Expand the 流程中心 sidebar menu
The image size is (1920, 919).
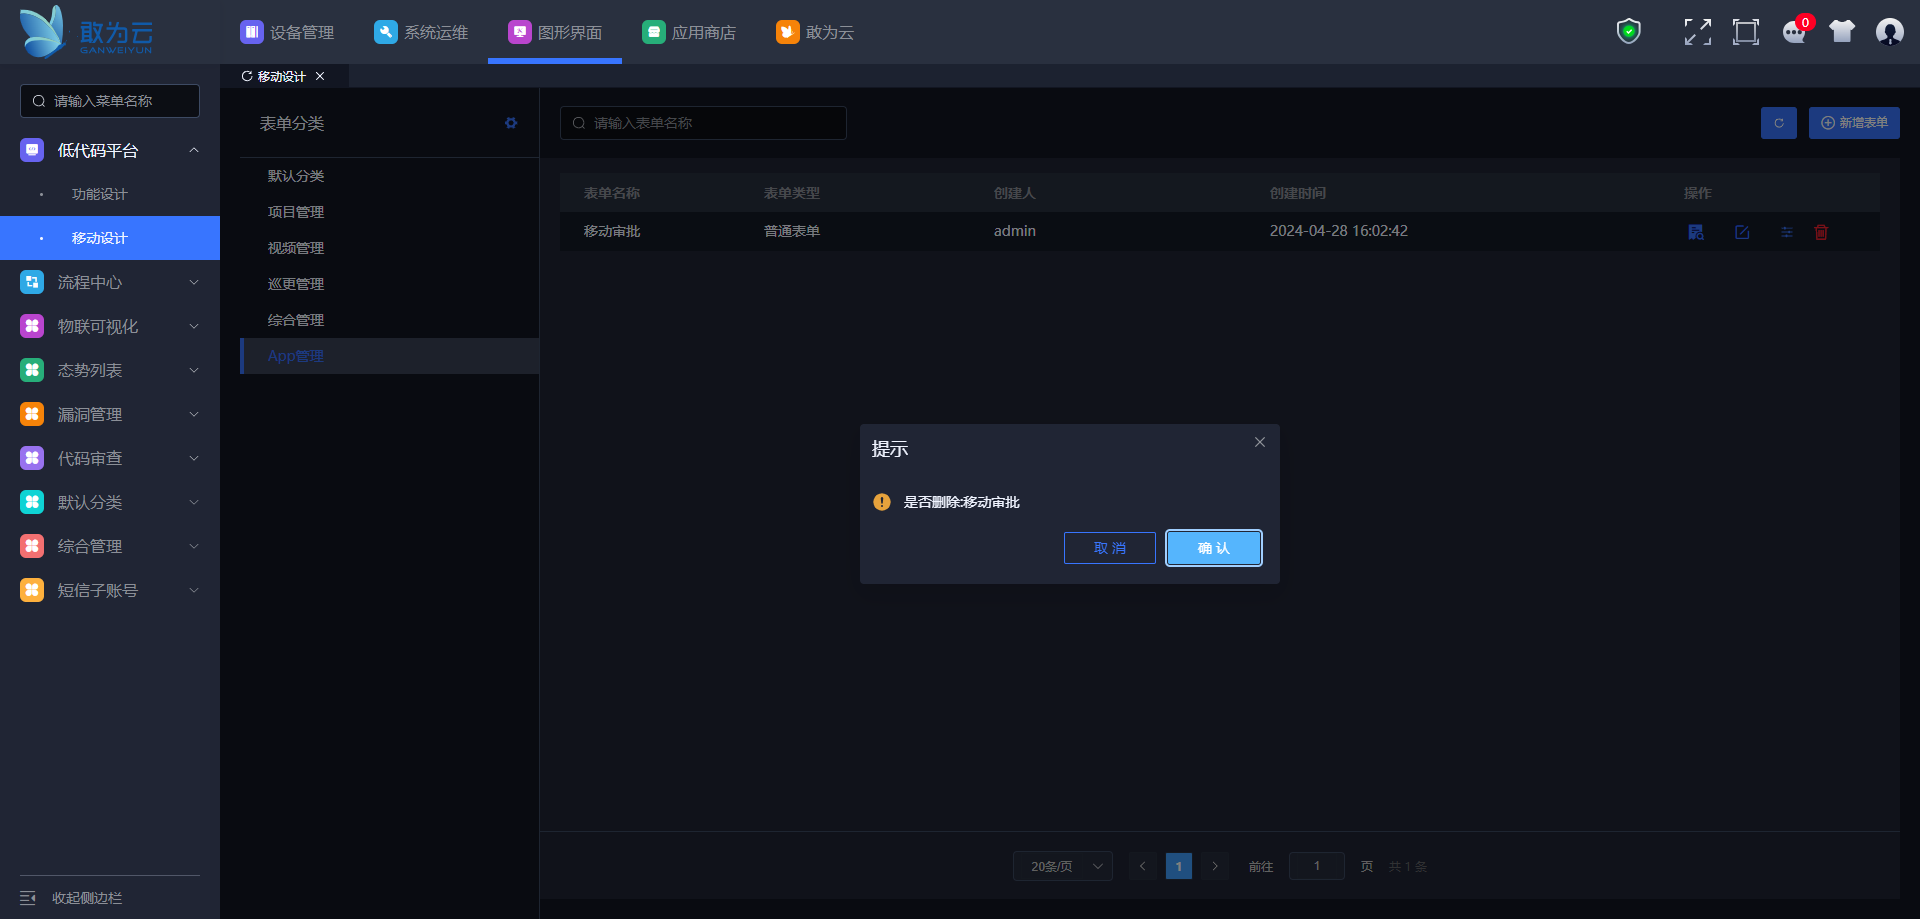110,283
